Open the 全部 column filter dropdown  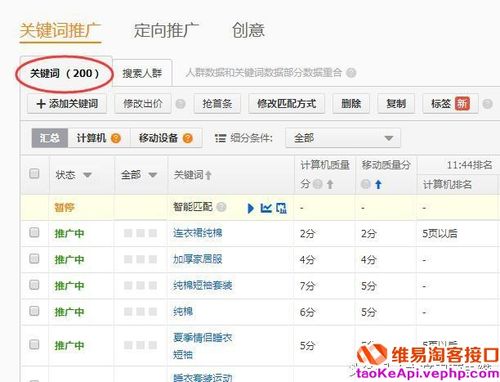pyautogui.click(x=153, y=175)
